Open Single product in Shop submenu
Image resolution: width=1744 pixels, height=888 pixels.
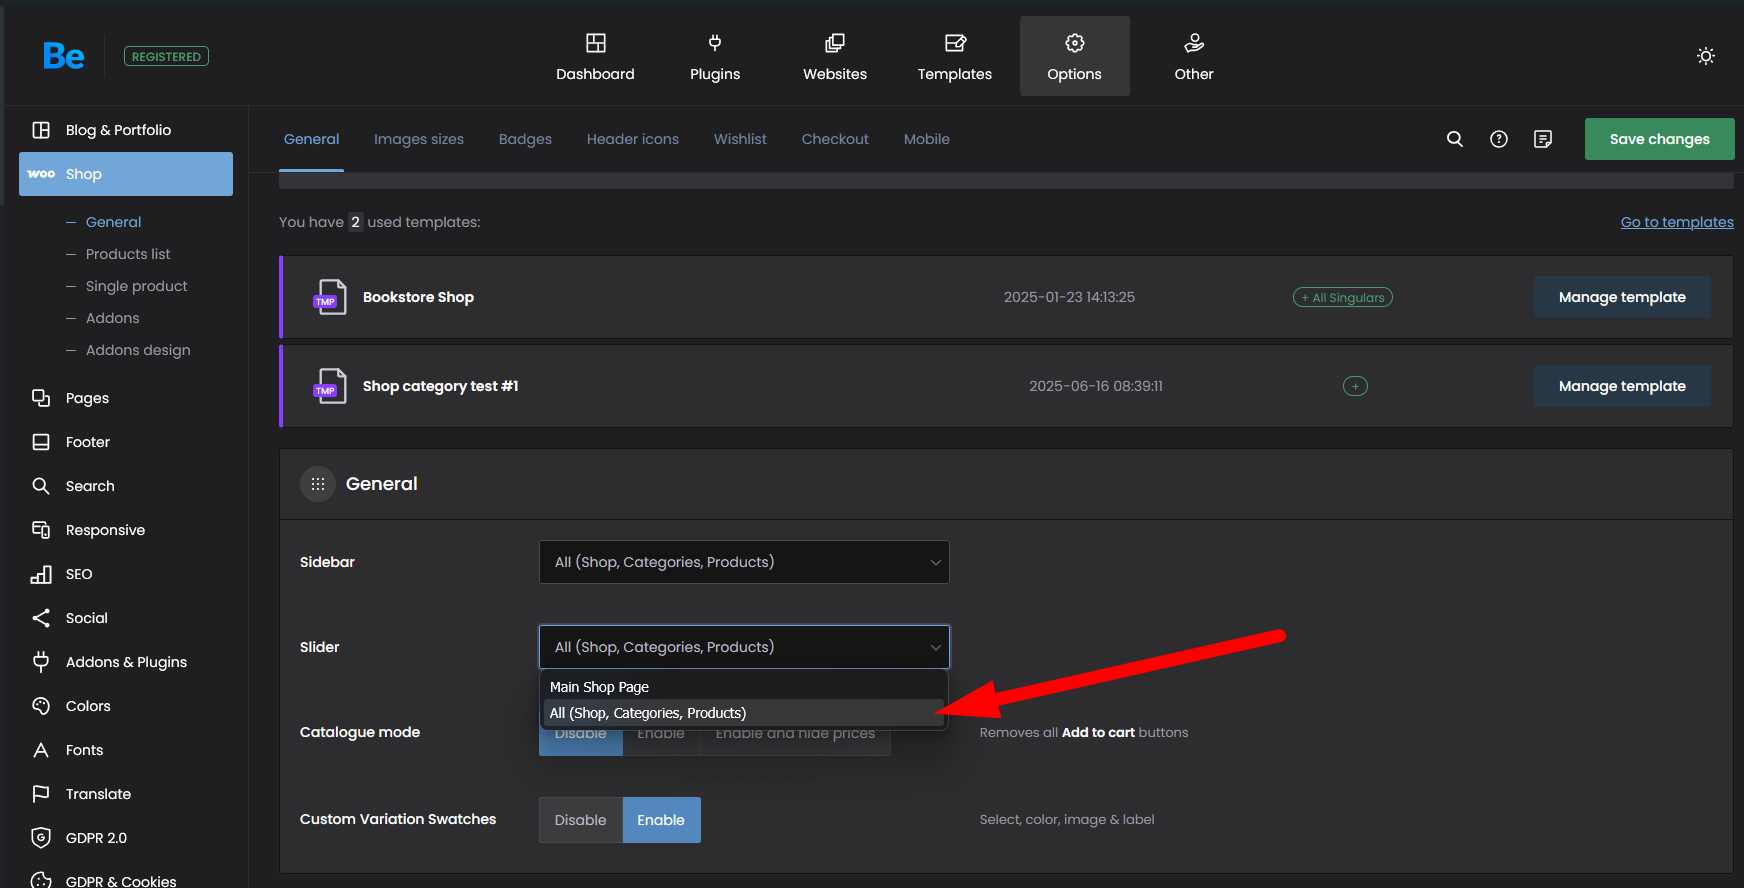click(x=136, y=286)
